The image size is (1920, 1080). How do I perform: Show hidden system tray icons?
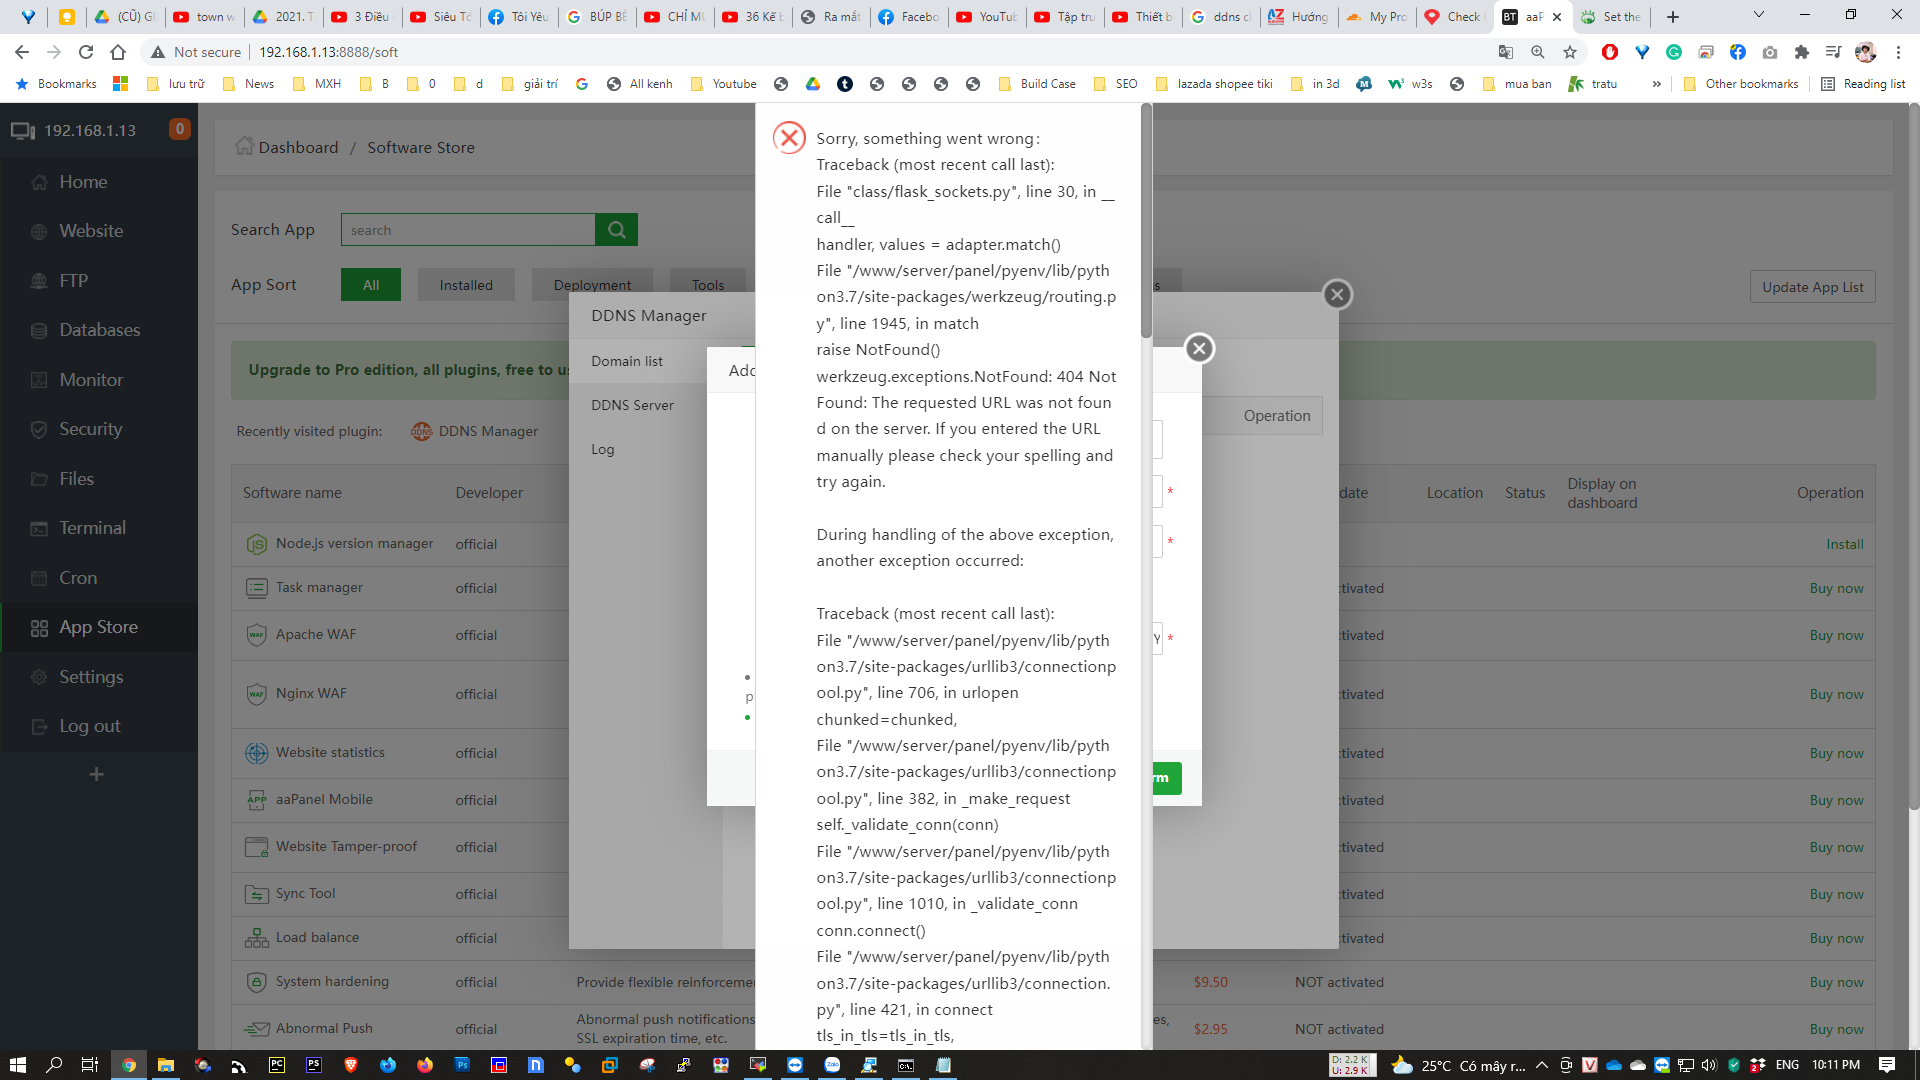coord(1541,1065)
